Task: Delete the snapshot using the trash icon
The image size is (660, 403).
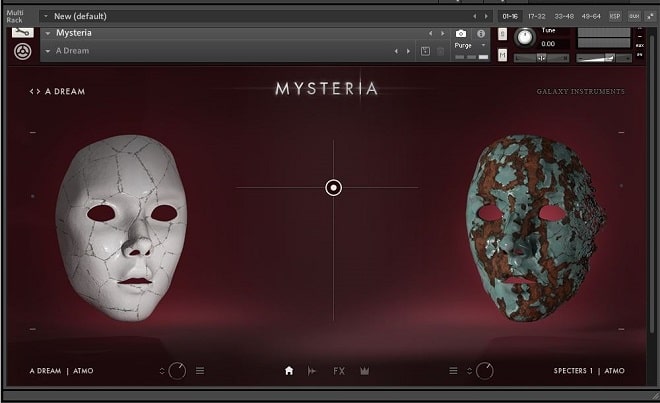Action: (440, 51)
